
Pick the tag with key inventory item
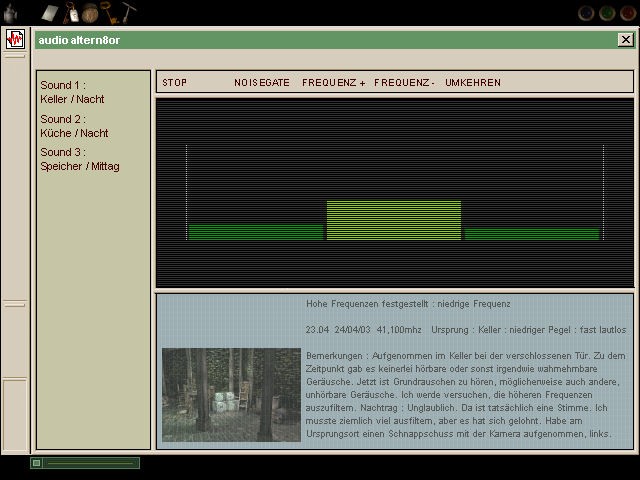[x=72, y=13]
